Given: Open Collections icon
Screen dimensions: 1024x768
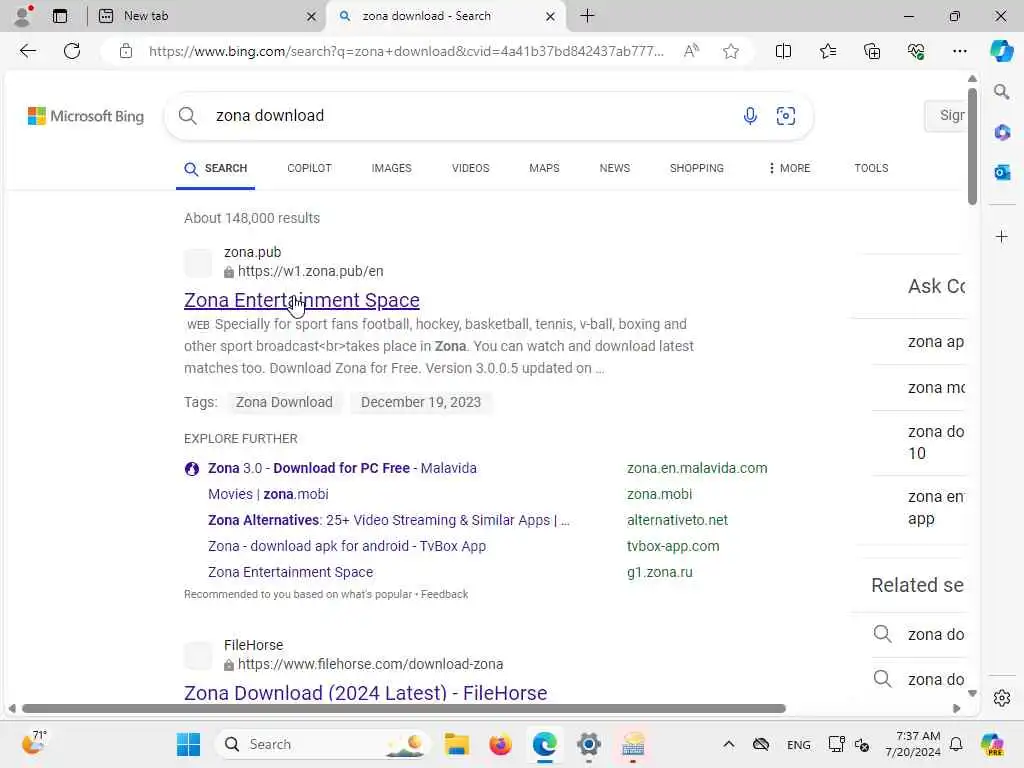Looking at the screenshot, I should point(872,51).
